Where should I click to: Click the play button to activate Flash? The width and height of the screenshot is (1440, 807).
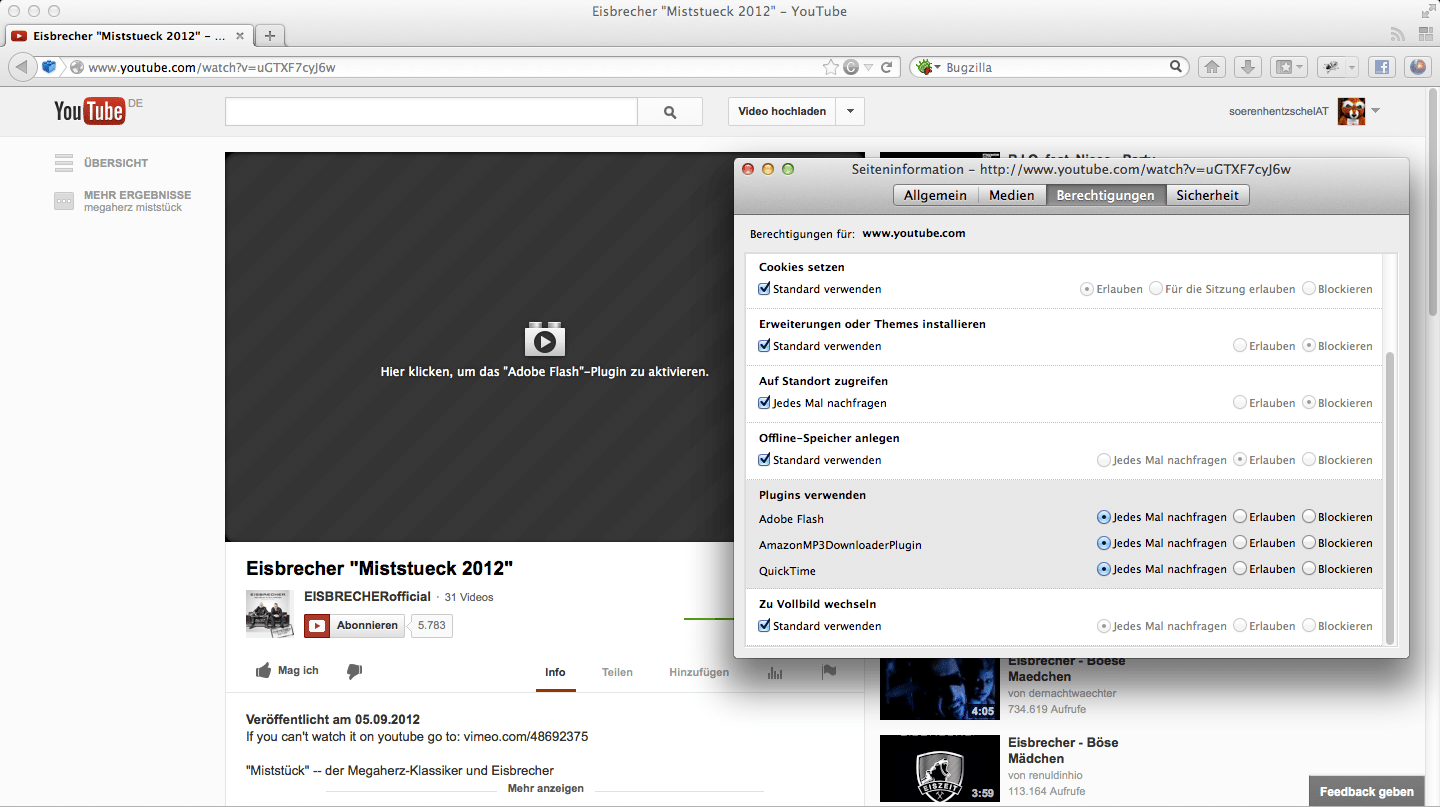[544, 341]
